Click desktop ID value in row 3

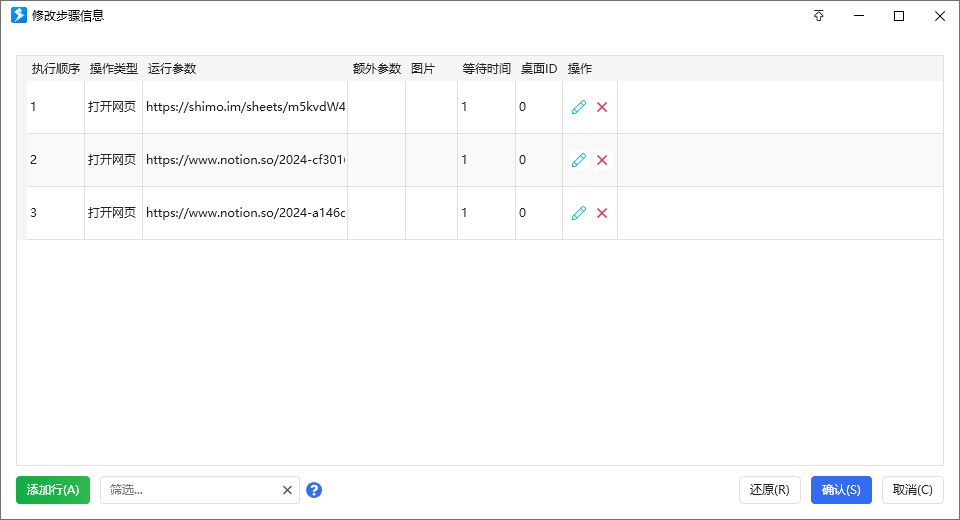pyautogui.click(x=539, y=213)
